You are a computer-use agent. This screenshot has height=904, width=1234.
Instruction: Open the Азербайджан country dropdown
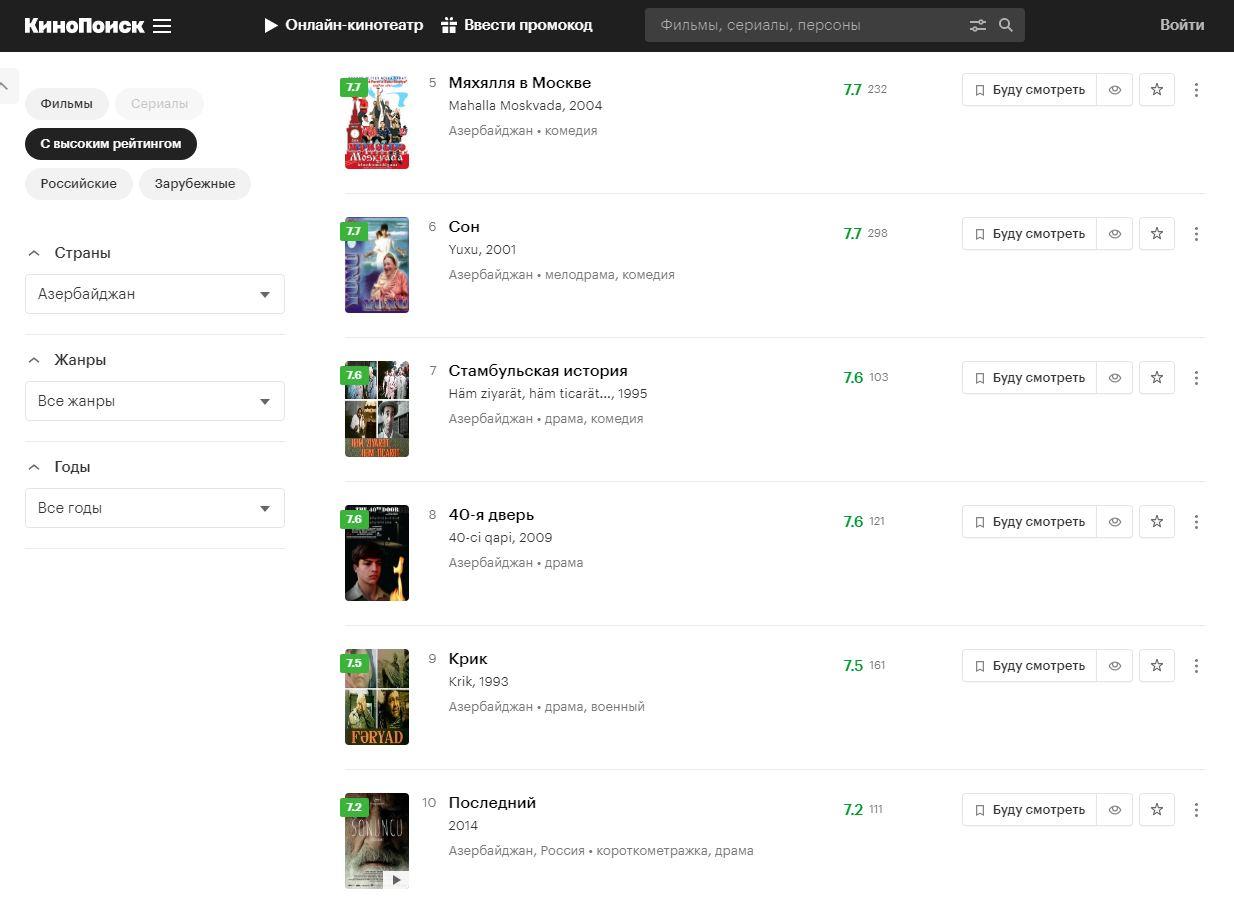[155, 294]
